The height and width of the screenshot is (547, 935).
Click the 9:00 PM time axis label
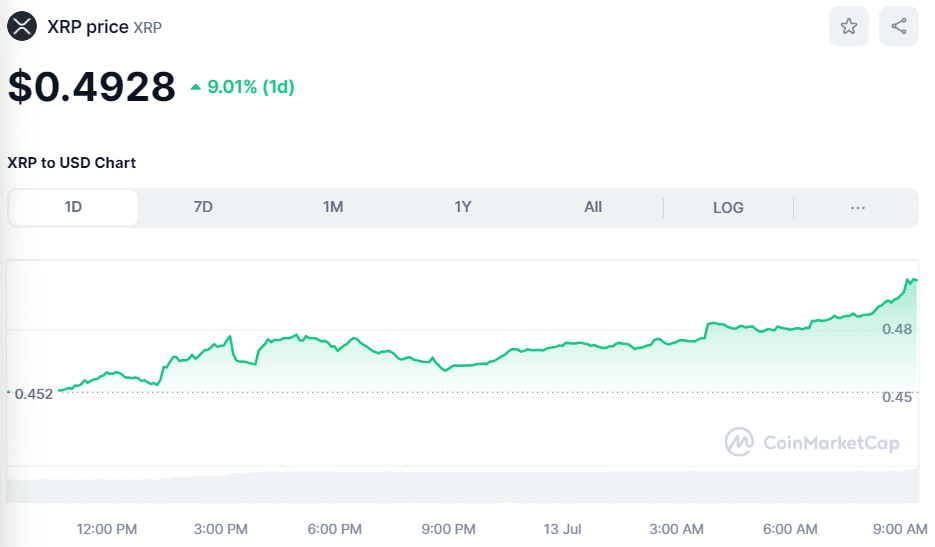point(448,529)
